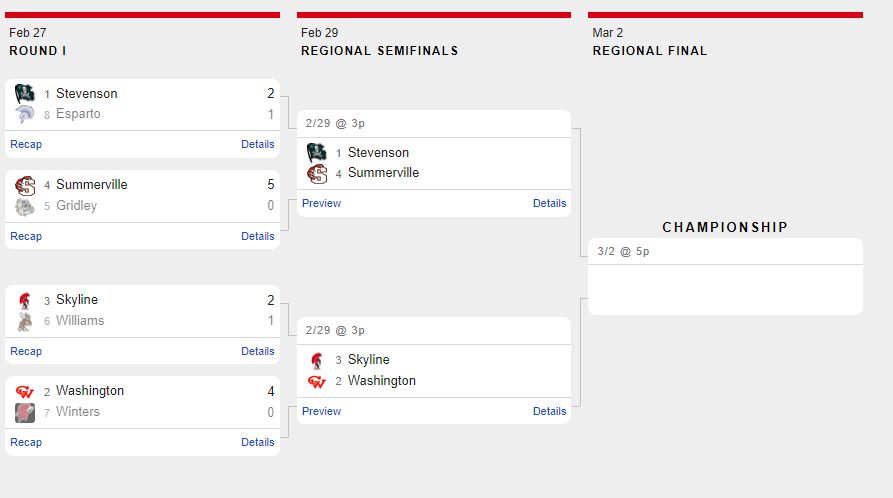Open Details for the Washington vs Winters game

pyautogui.click(x=258, y=442)
